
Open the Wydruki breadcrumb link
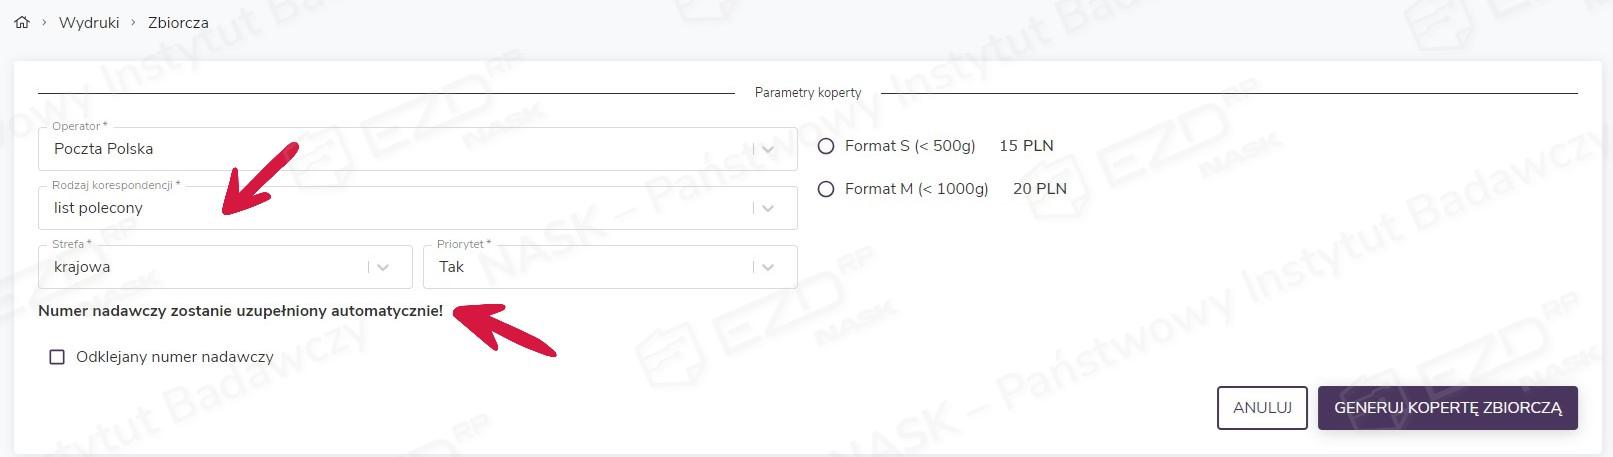point(89,23)
